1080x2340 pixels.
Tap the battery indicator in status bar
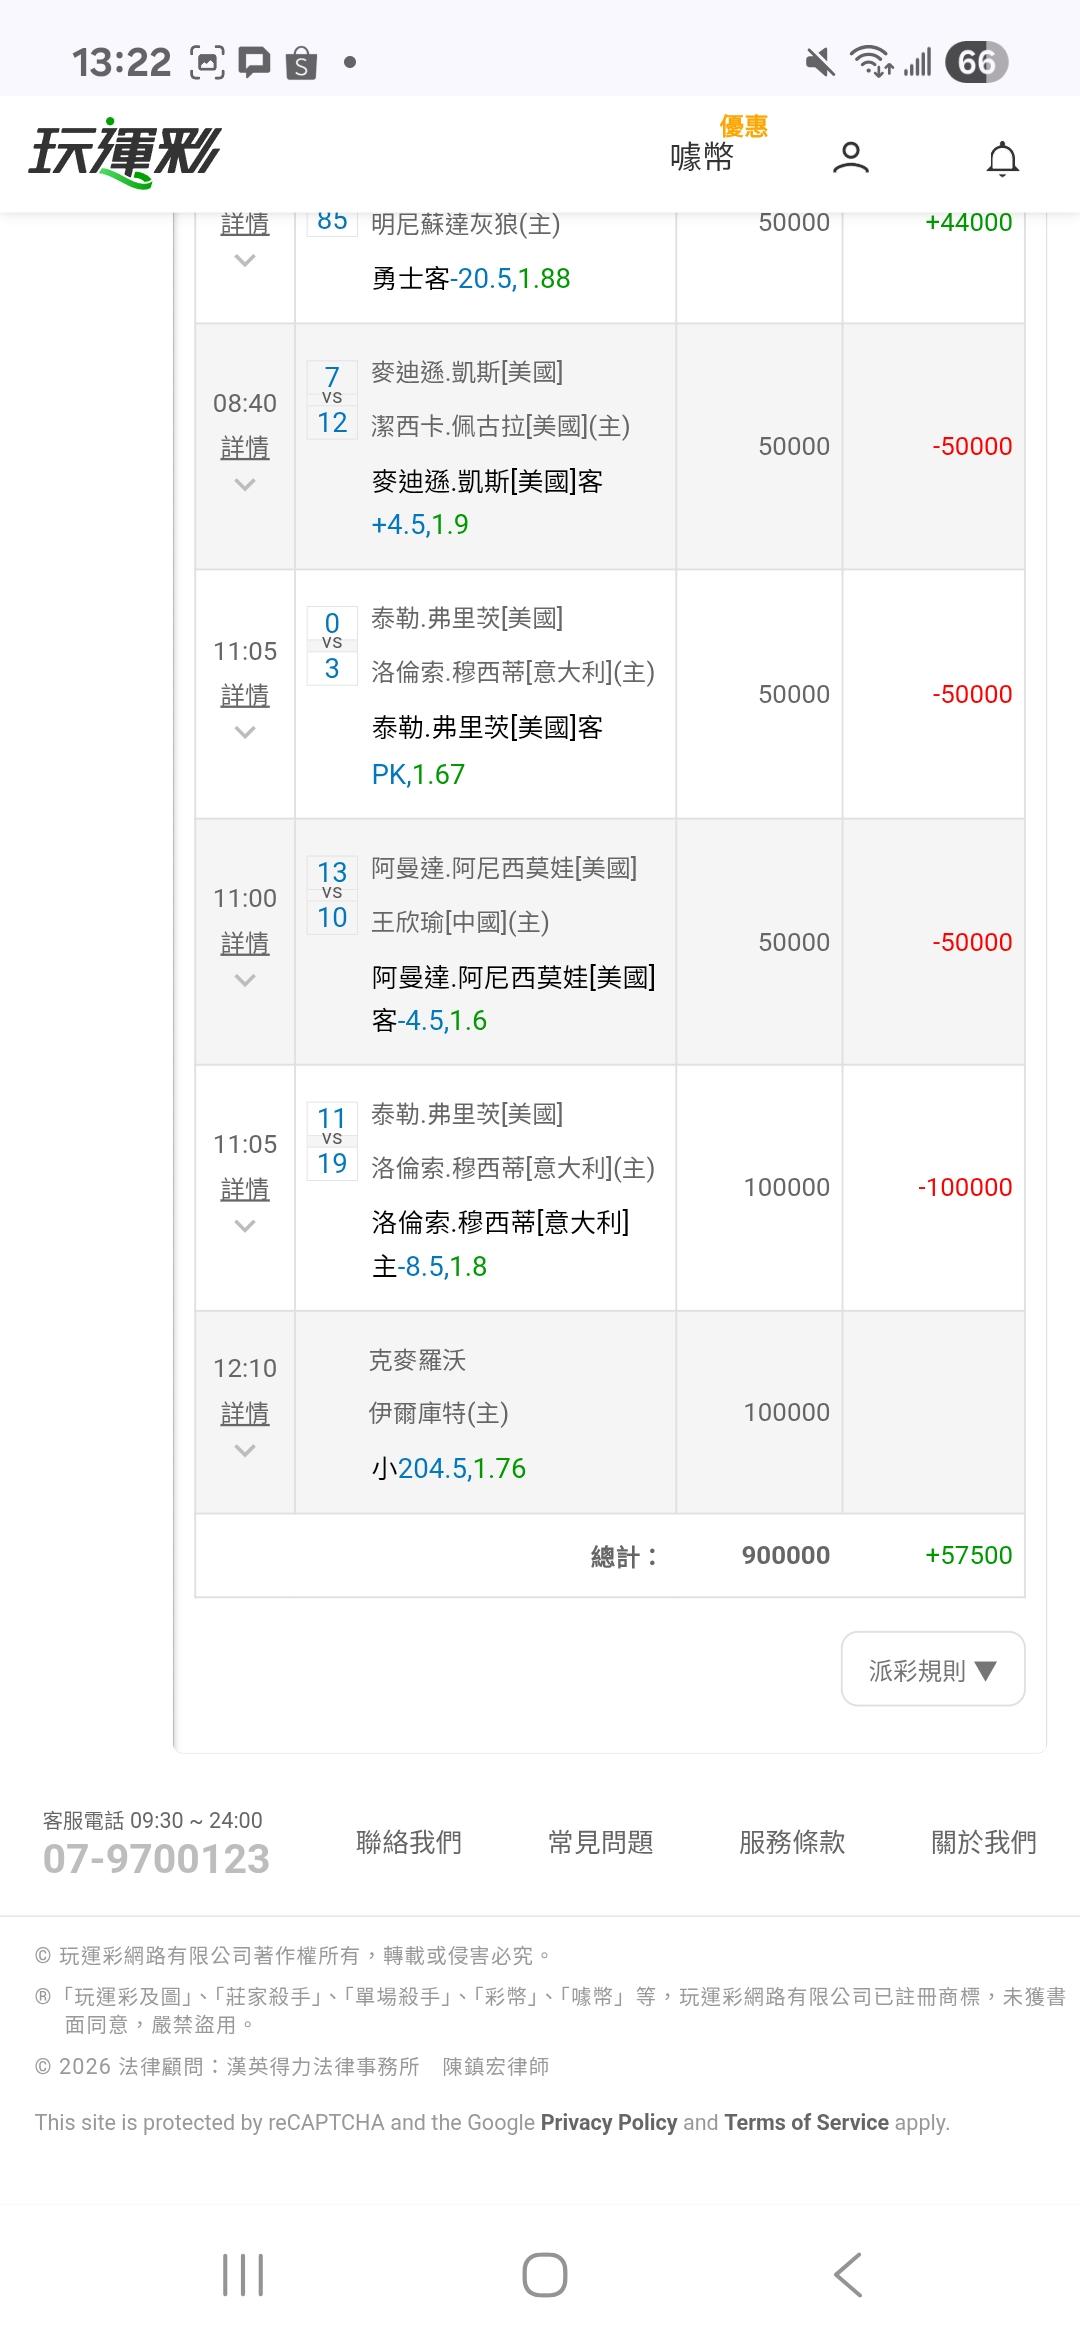[x=976, y=63]
